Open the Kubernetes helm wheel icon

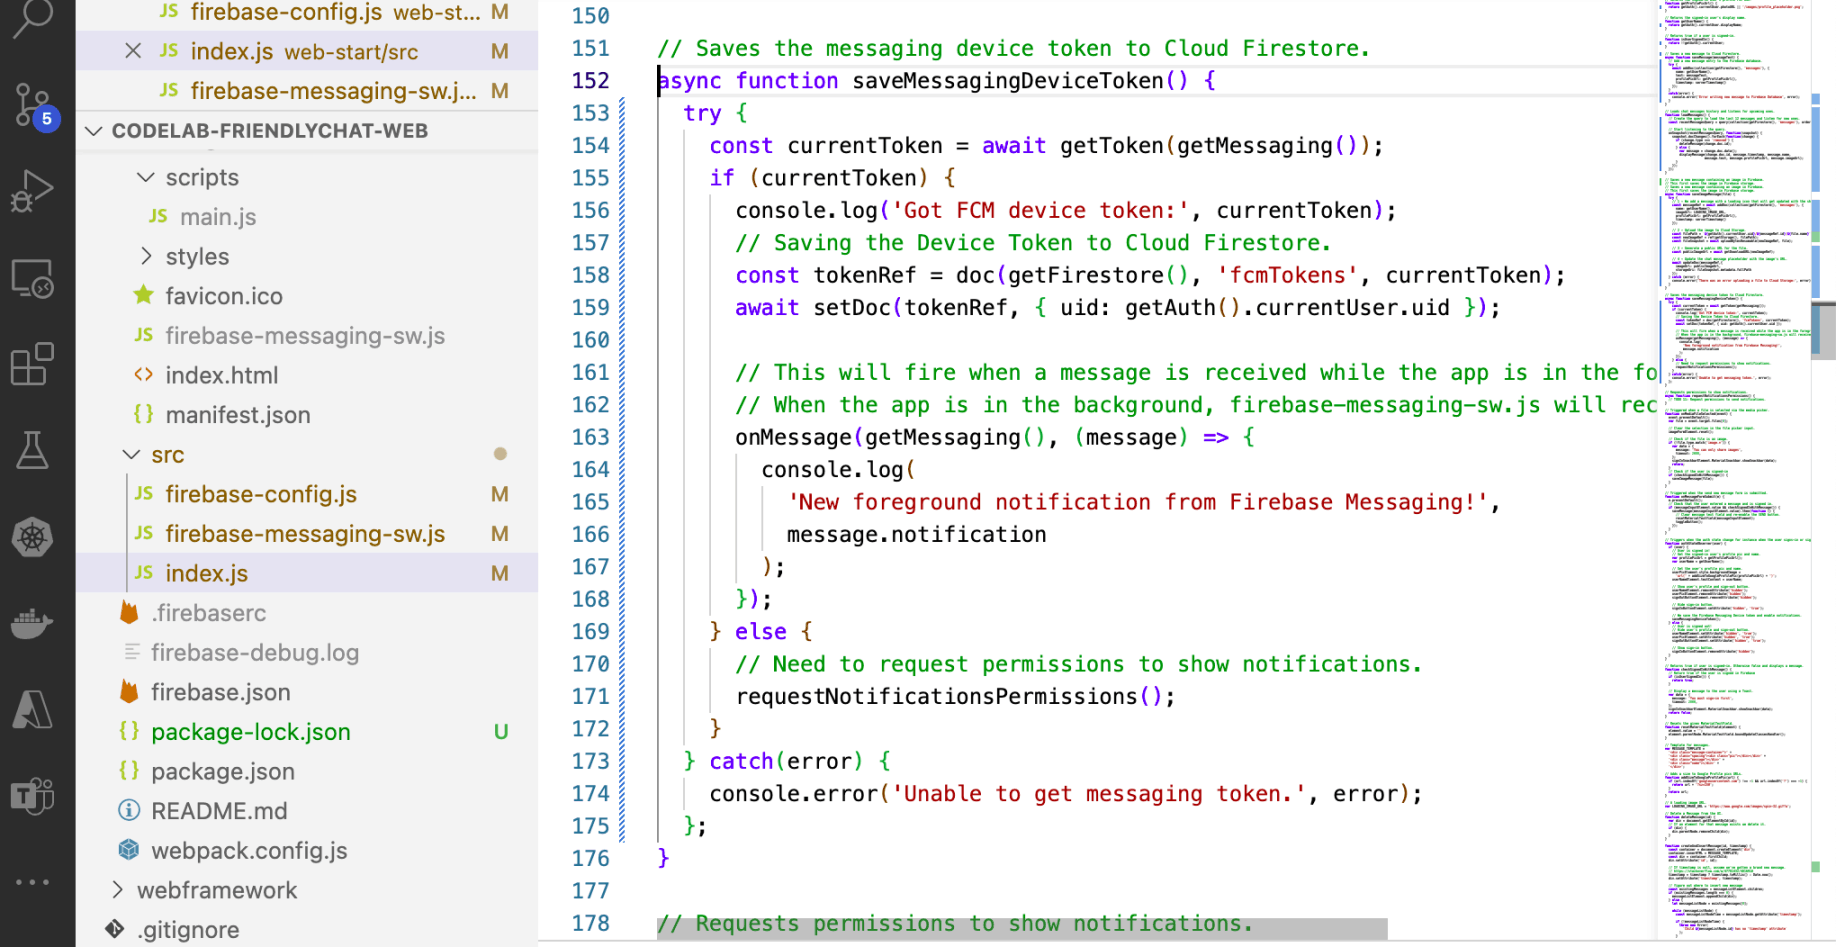pos(32,538)
